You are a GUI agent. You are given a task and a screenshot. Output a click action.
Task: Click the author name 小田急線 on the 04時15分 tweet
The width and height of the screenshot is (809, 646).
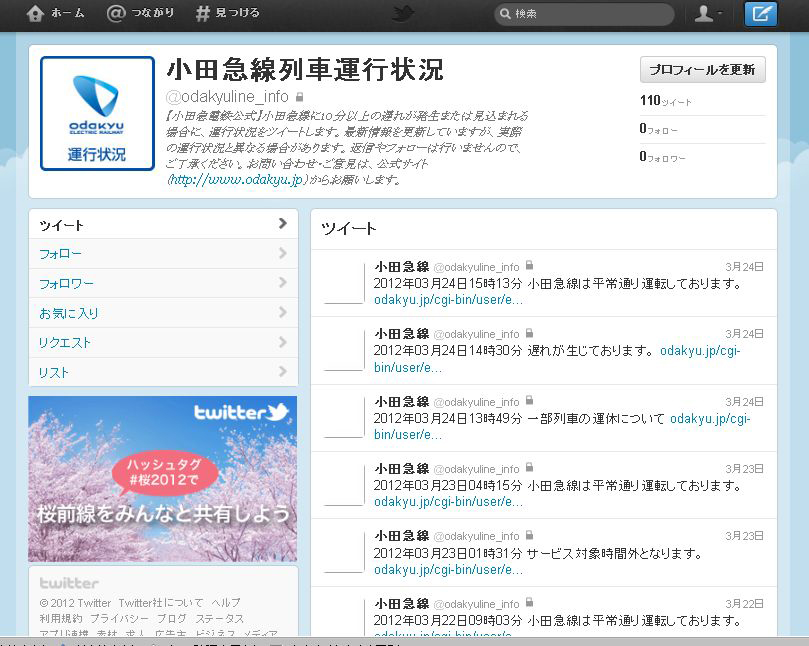[402, 469]
